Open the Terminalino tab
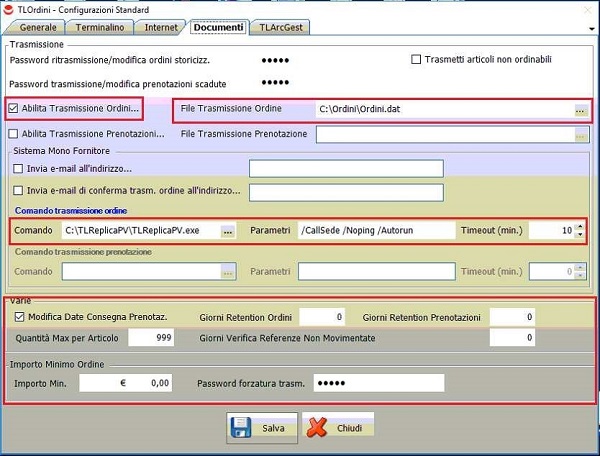Viewport: 600px width, 456px height. 99,27
